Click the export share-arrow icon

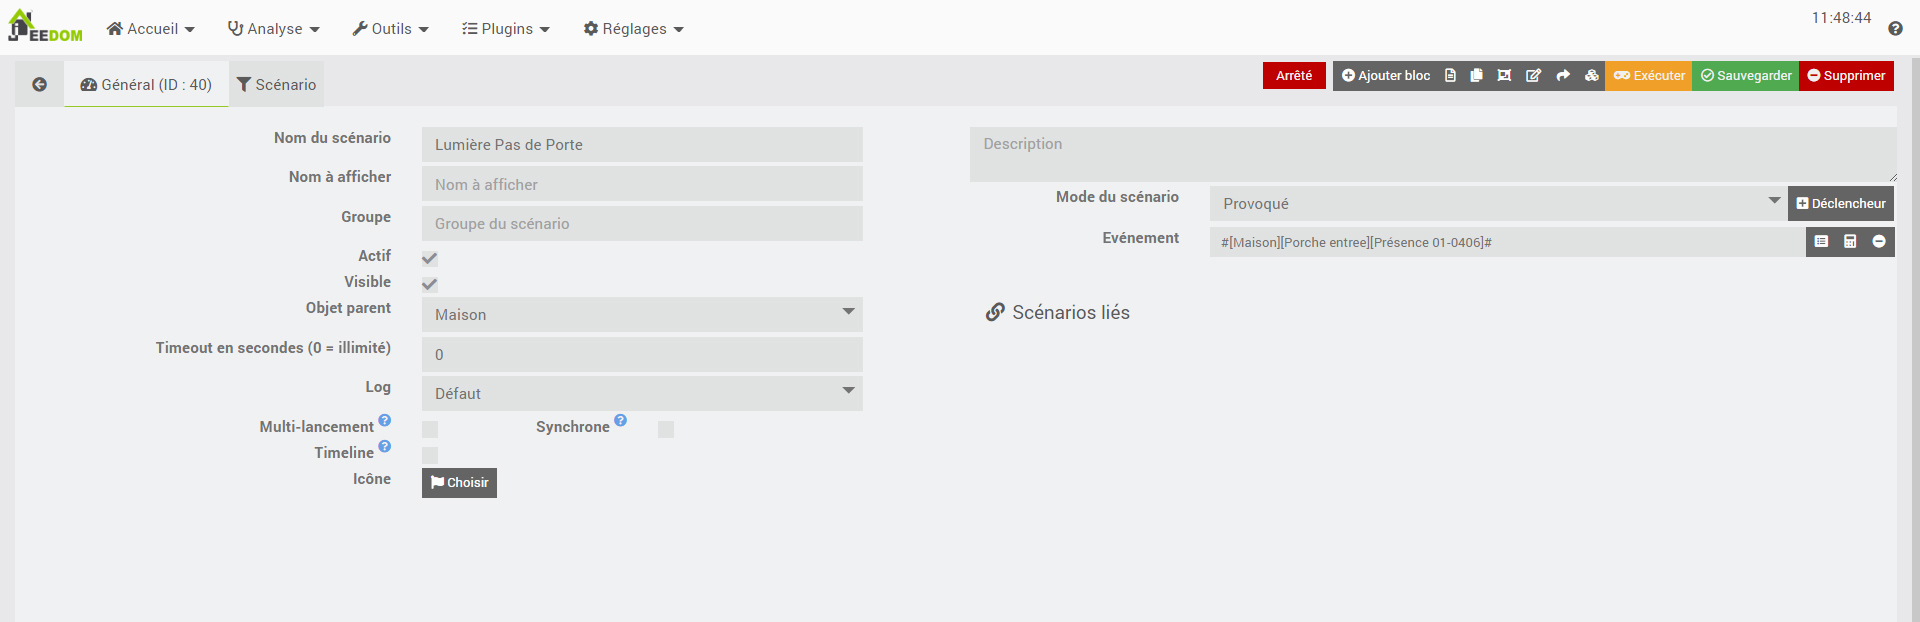tap(1563, 76)
